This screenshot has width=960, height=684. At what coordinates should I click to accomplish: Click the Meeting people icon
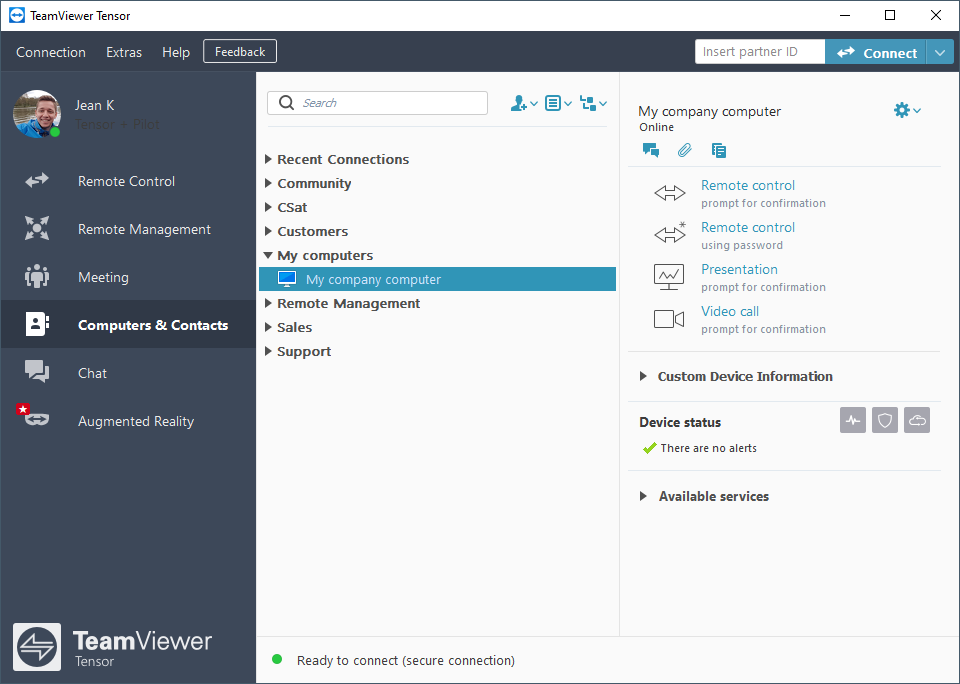click(37, 276)
